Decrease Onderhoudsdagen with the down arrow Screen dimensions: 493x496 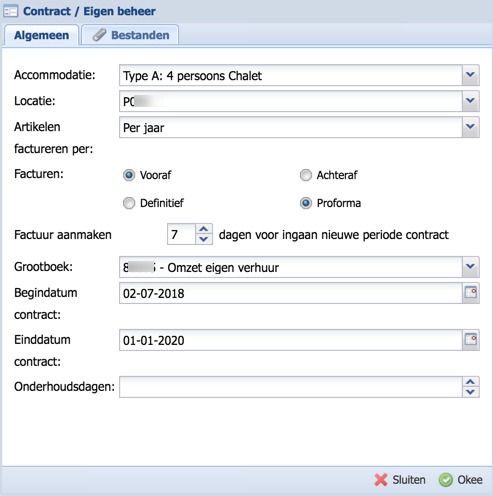(x=471, y=392)
